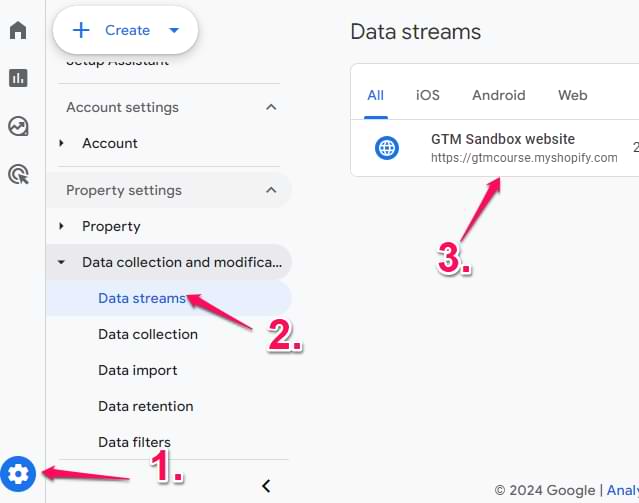Go to Data retention settings
This screenshot has width=639, height=503.
click(146, 406)
